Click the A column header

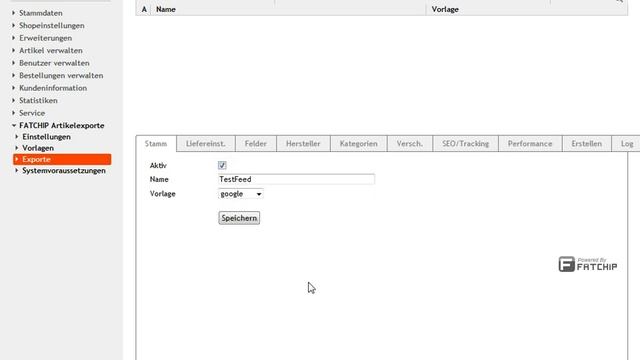tap(144, 9)
